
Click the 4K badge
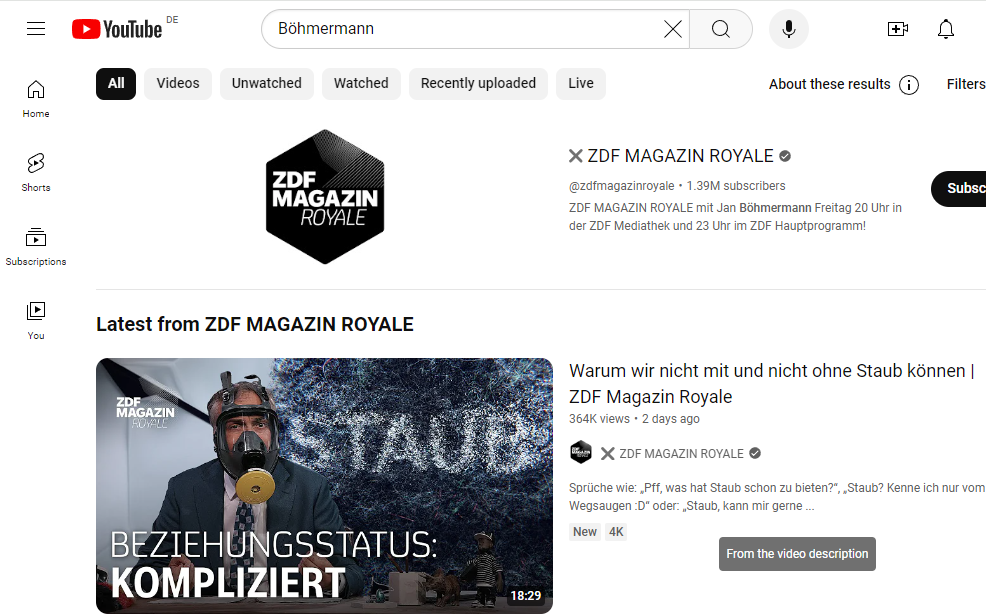(616, 532)
